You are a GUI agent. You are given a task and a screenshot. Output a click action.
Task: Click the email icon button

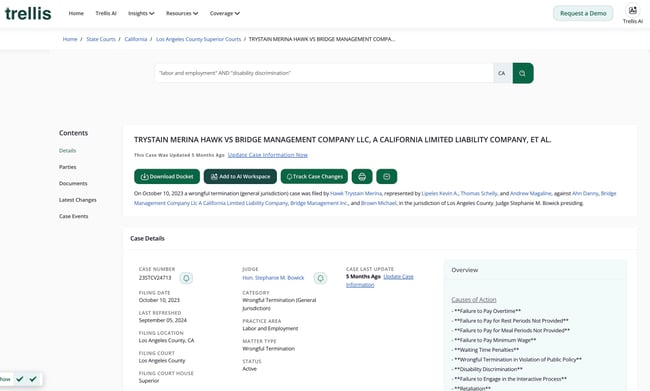coord(386,177)
